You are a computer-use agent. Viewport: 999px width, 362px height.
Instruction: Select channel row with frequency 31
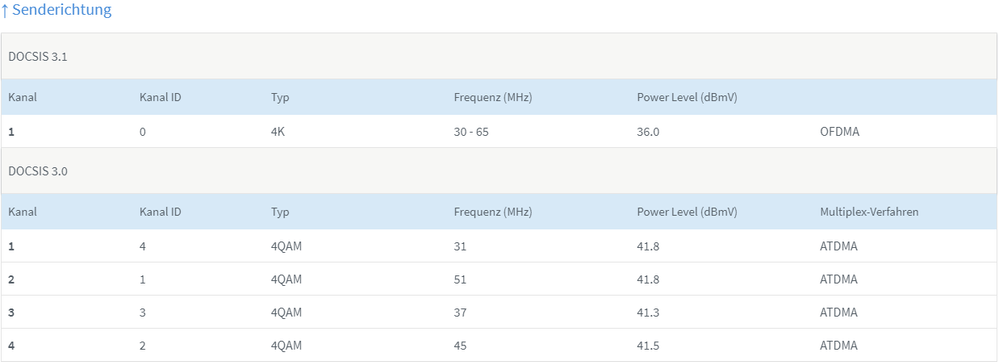coord(500,246)
